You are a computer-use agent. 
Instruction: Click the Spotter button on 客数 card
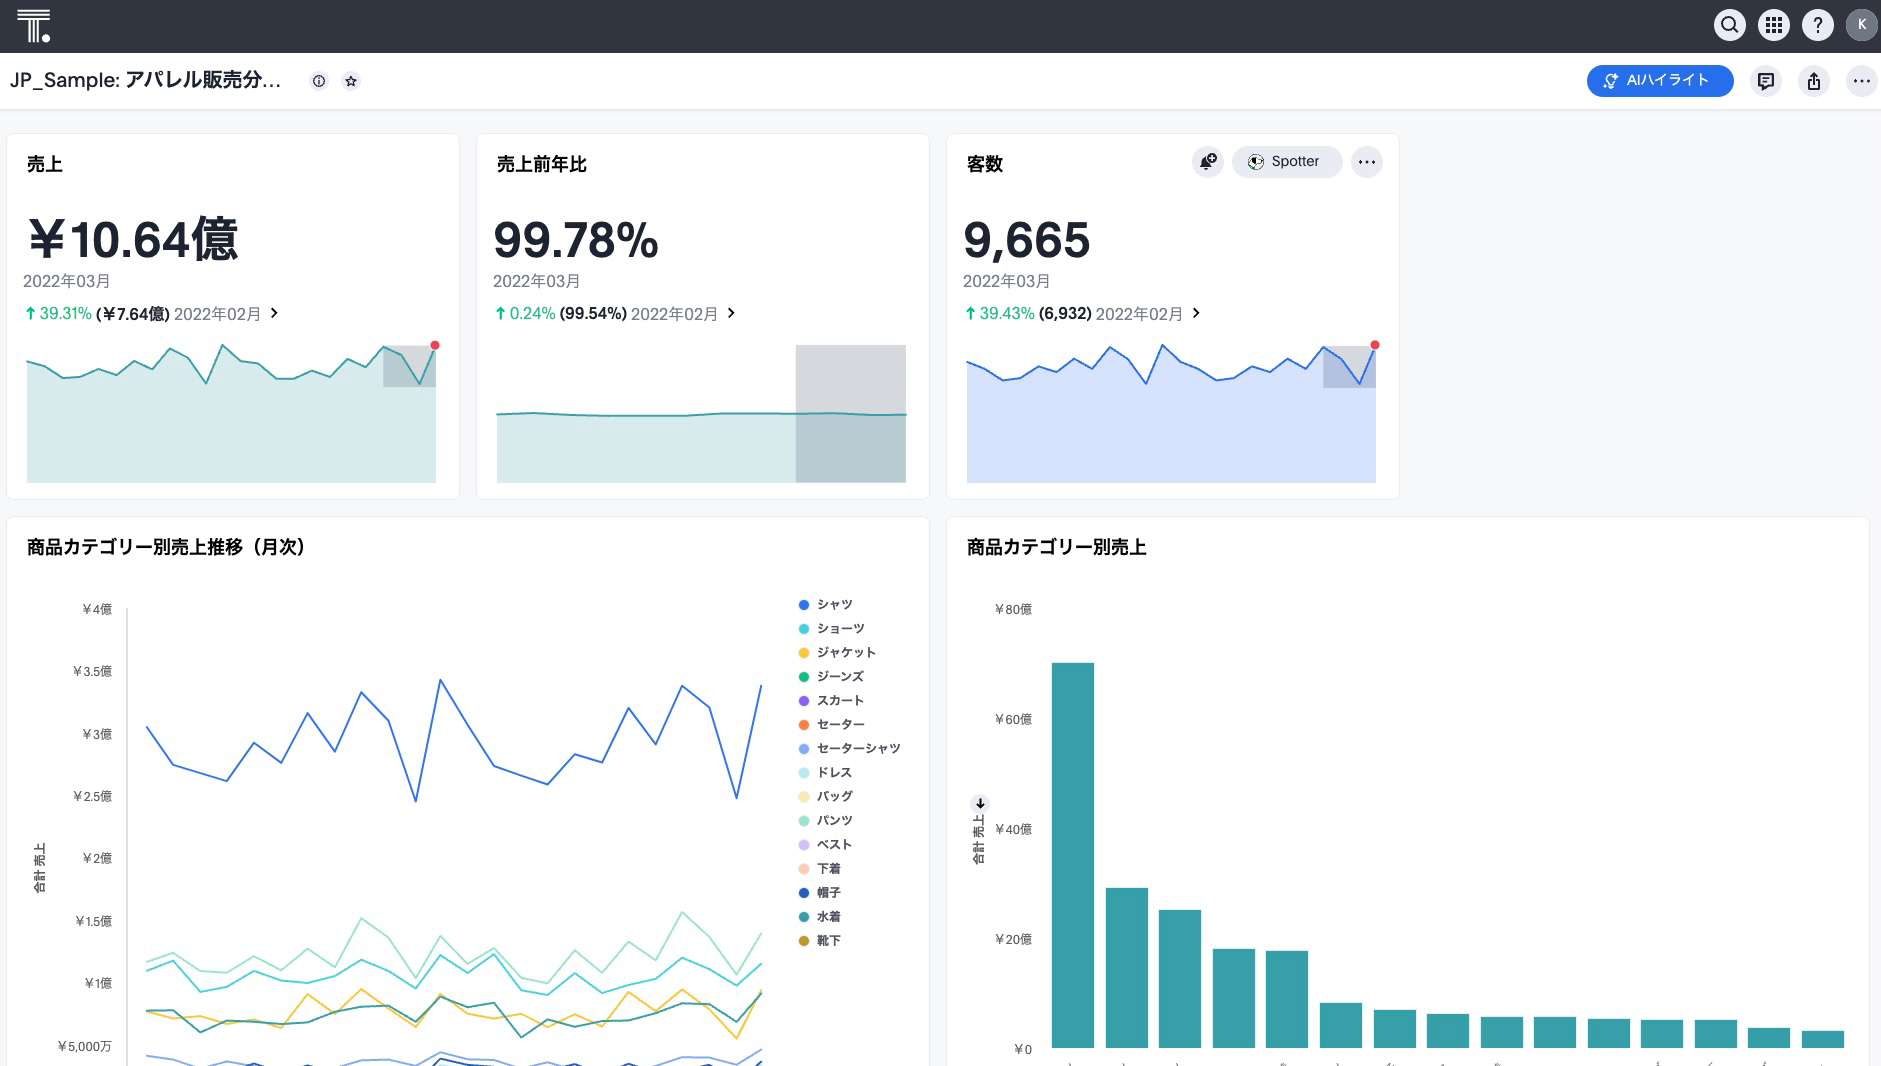click(x=1286, y=162)
